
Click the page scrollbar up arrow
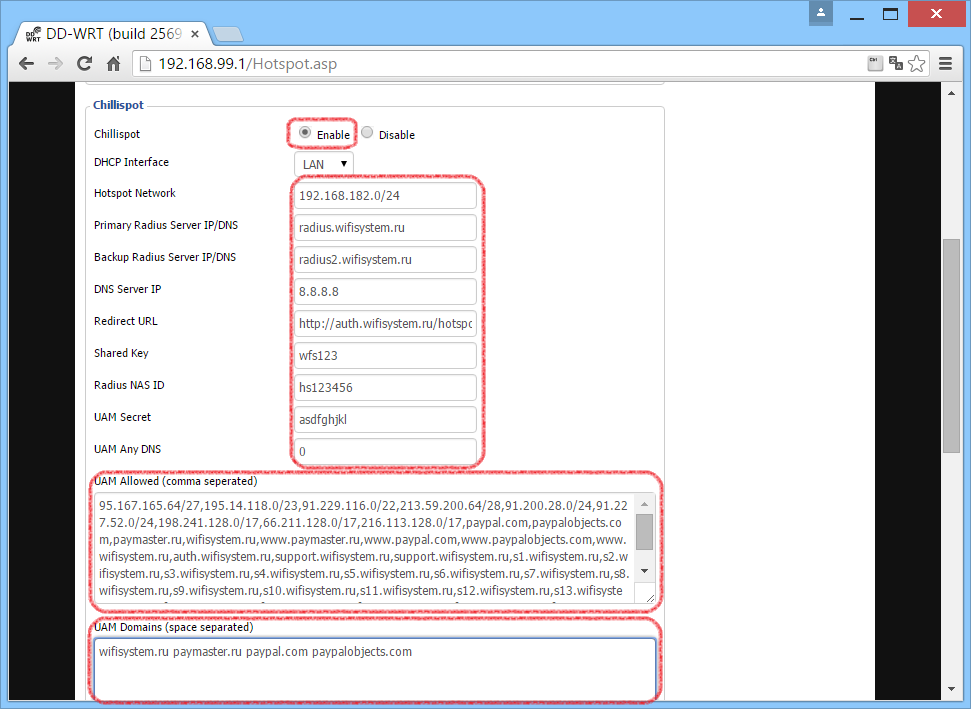point(951,93)
